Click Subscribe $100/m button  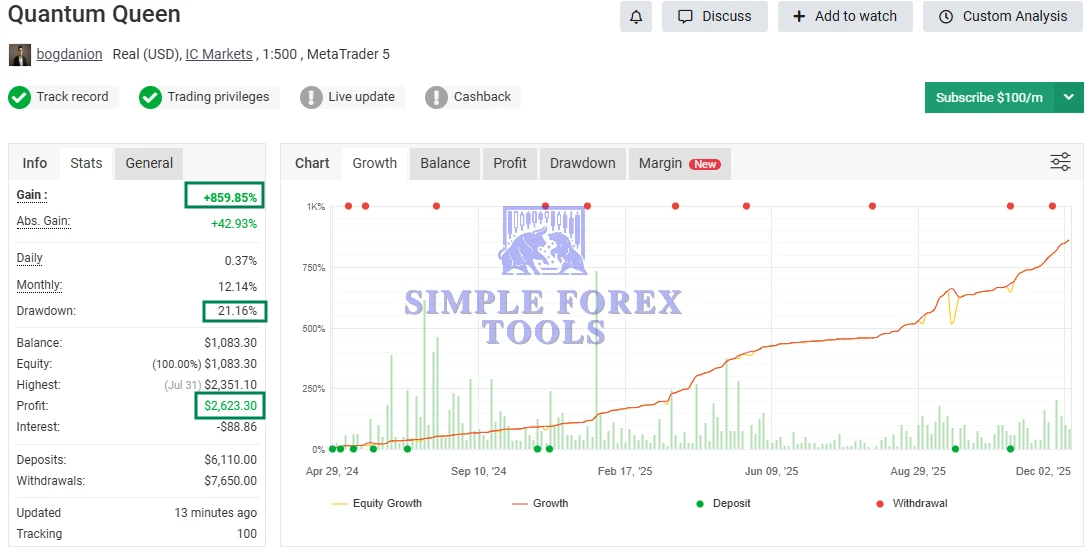(989, 97)
